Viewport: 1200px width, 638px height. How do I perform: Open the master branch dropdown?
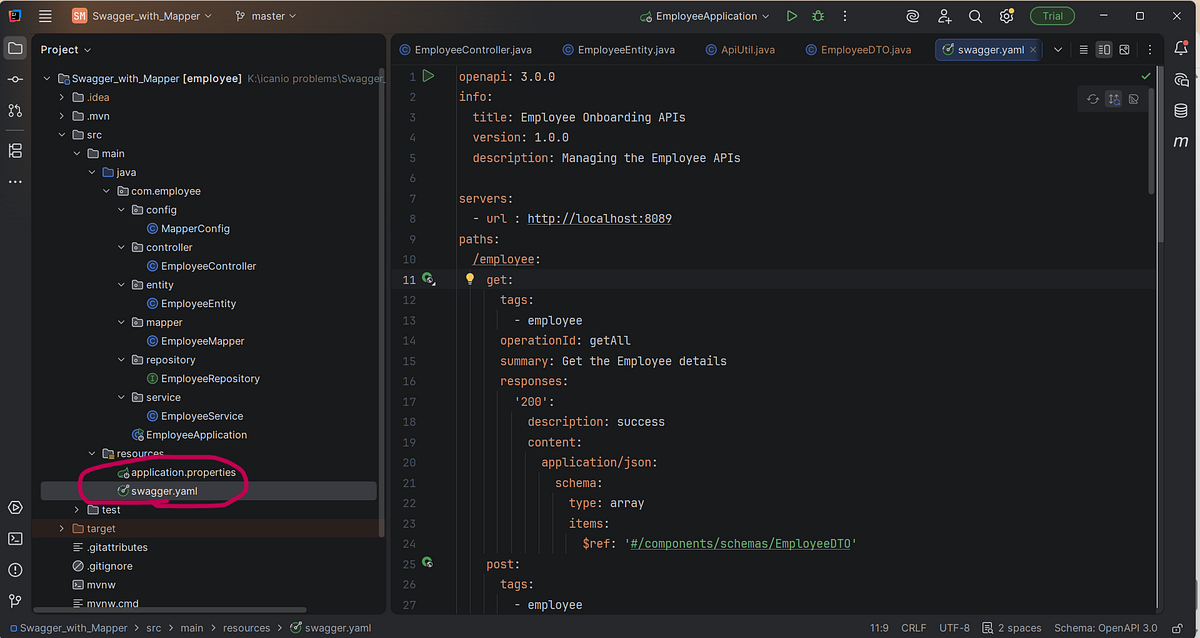click(x=266, y=16)
